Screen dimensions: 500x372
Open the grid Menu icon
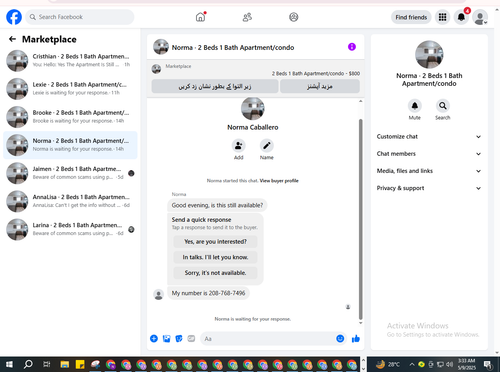click(x=442, y=17)
